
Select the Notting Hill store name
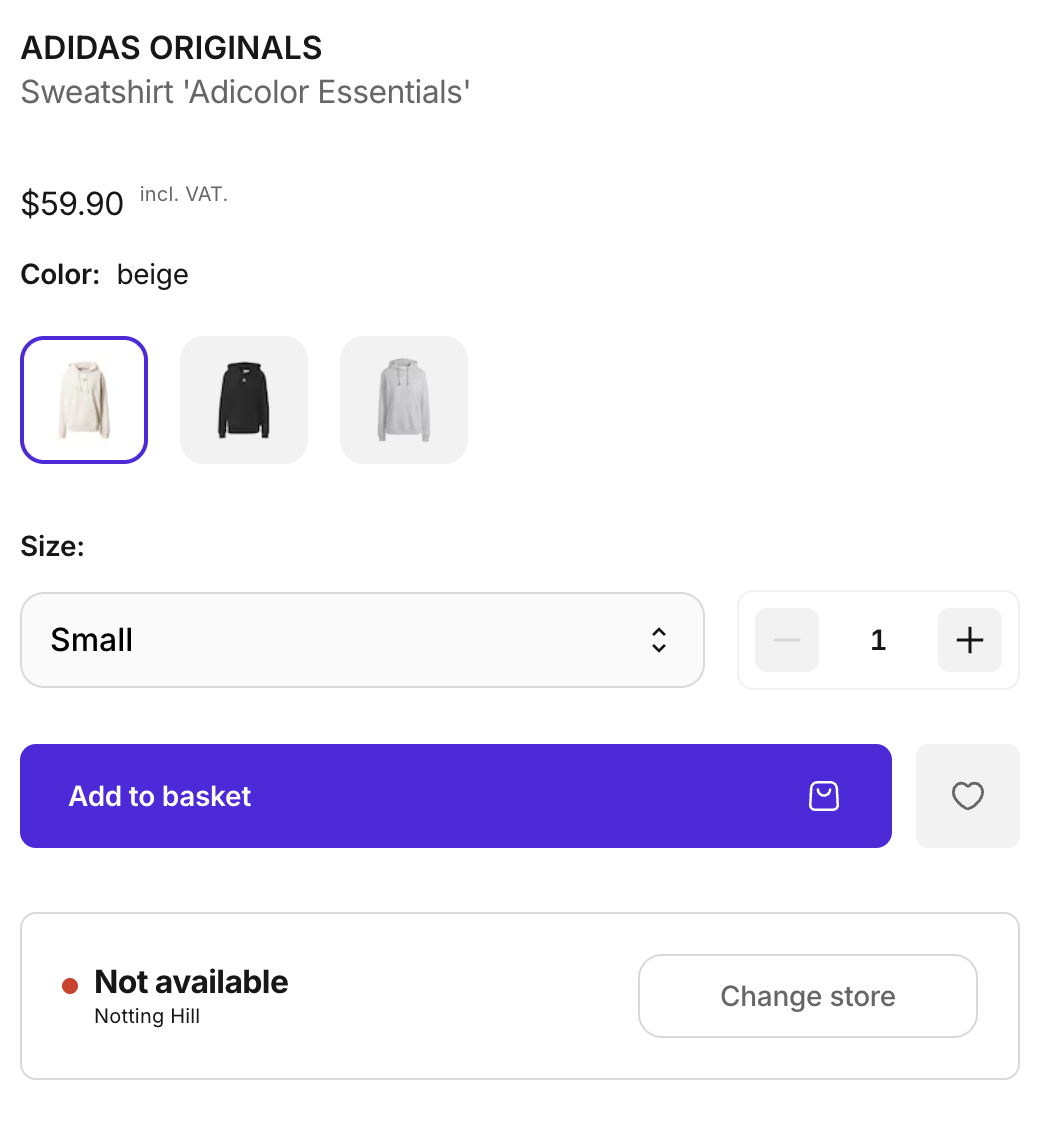tap(147, 1016)
